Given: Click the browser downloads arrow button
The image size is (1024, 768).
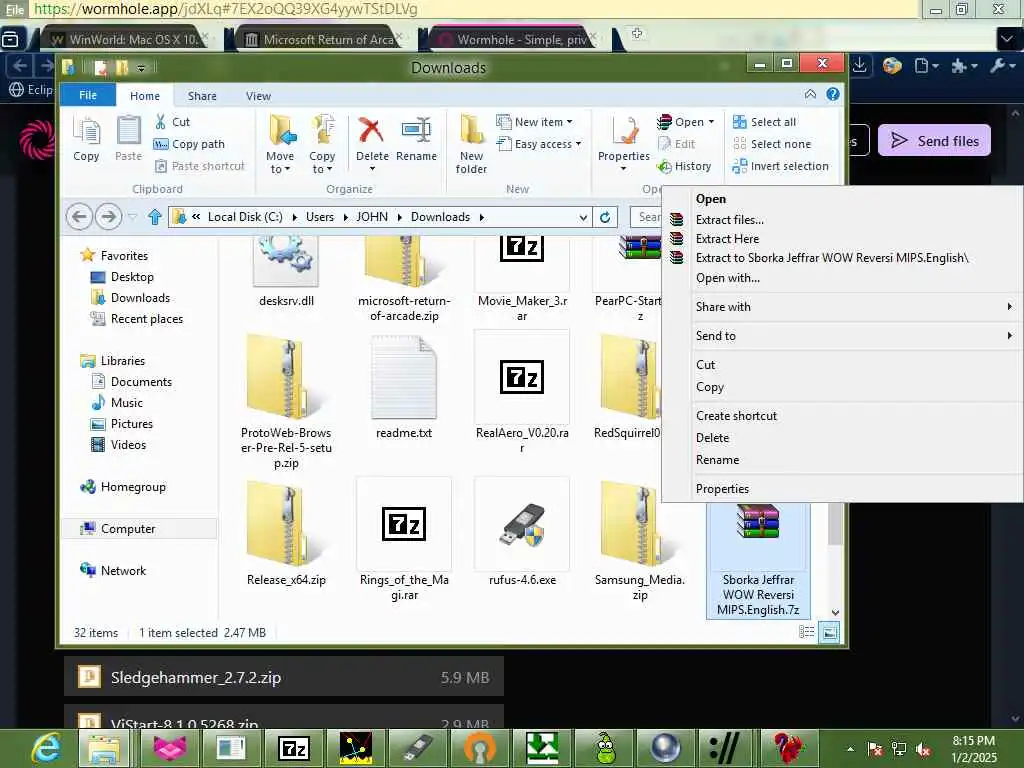Looking at the screenshot, I should [x=860, y=66].
